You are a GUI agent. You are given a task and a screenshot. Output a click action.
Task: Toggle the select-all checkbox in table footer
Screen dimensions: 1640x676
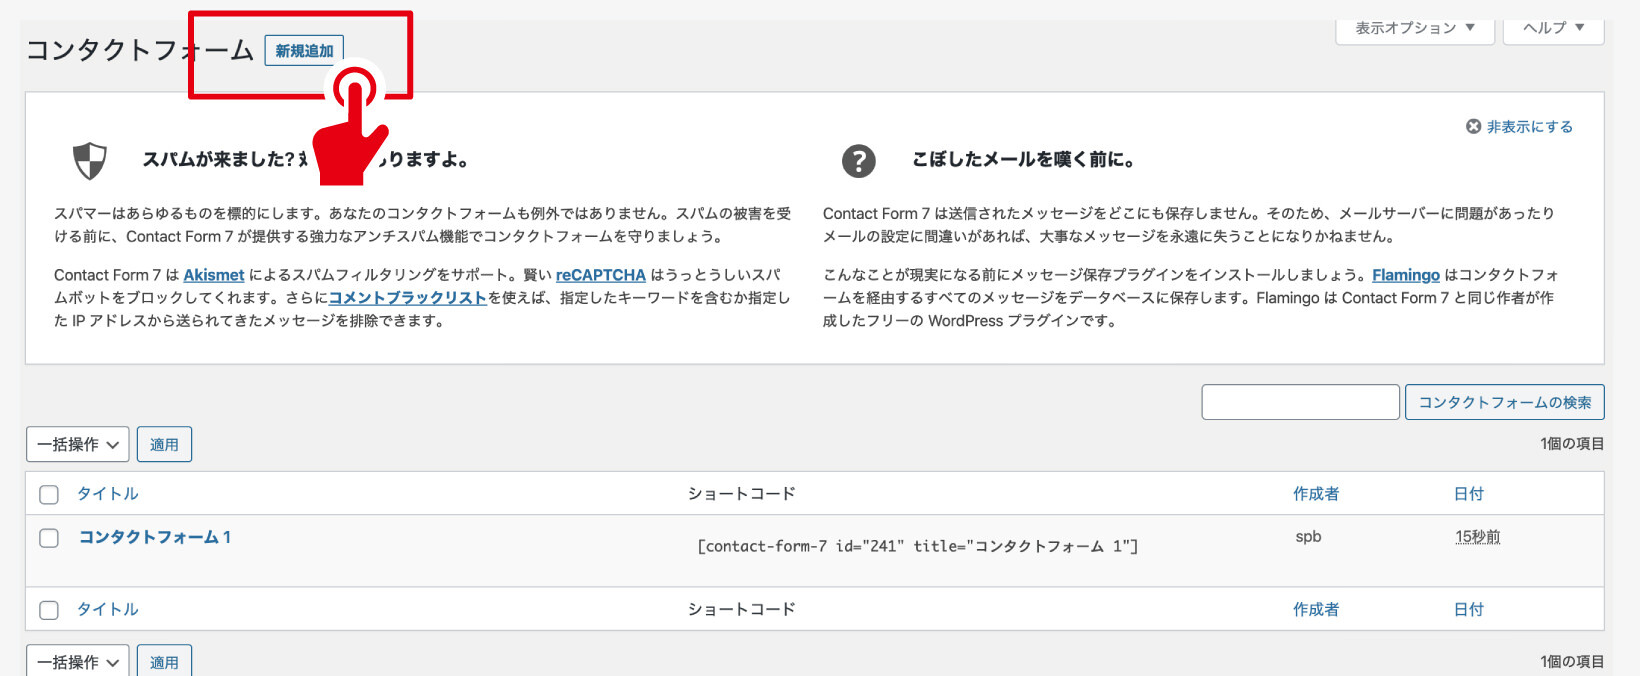(x=49, y=610)
